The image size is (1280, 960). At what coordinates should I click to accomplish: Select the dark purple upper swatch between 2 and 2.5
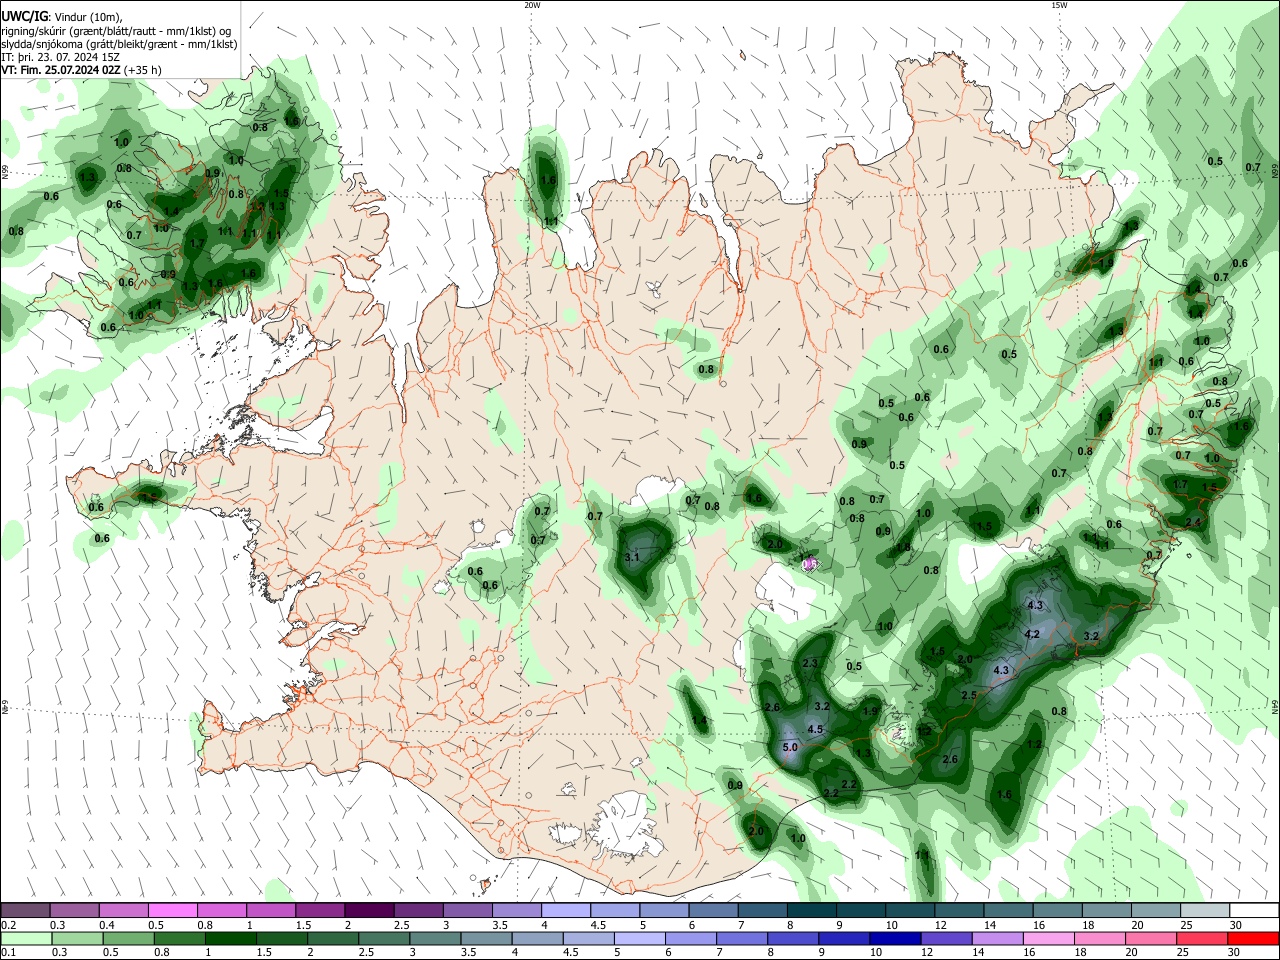tap(368, 910)
